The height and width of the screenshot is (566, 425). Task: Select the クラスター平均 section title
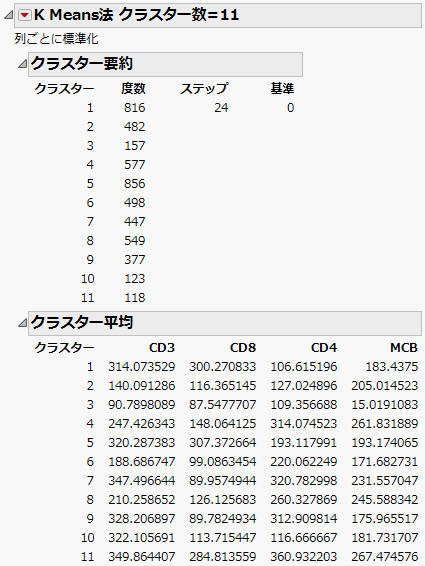point(82,322)
